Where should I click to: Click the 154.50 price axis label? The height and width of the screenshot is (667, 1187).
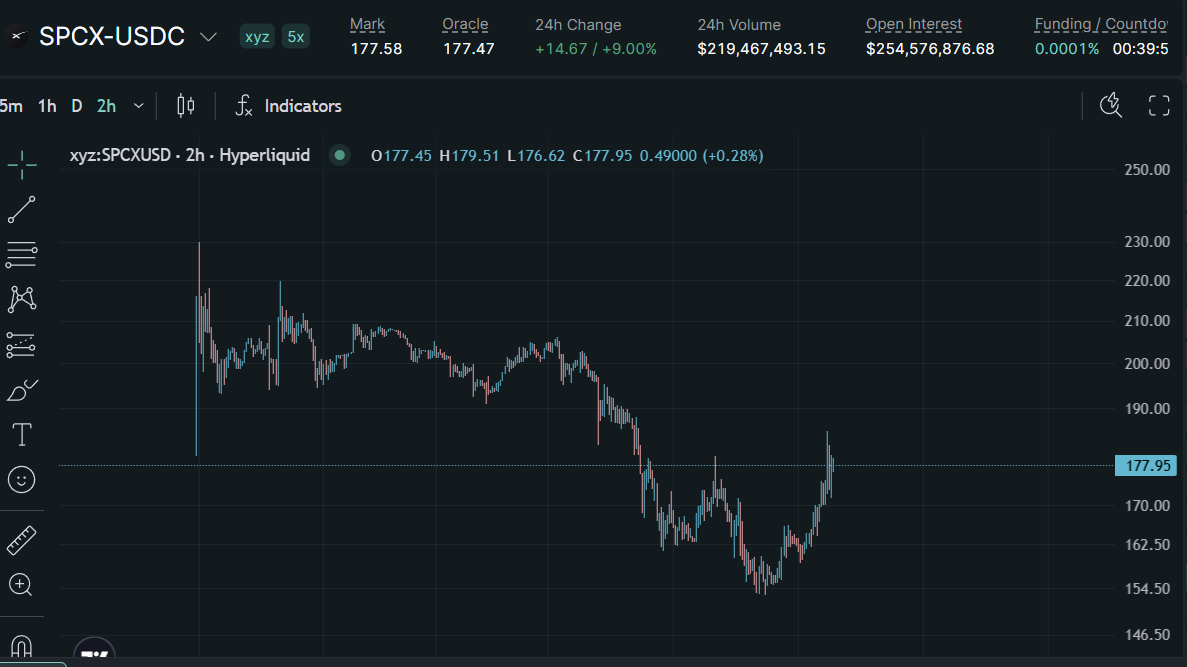[1147, 588]
